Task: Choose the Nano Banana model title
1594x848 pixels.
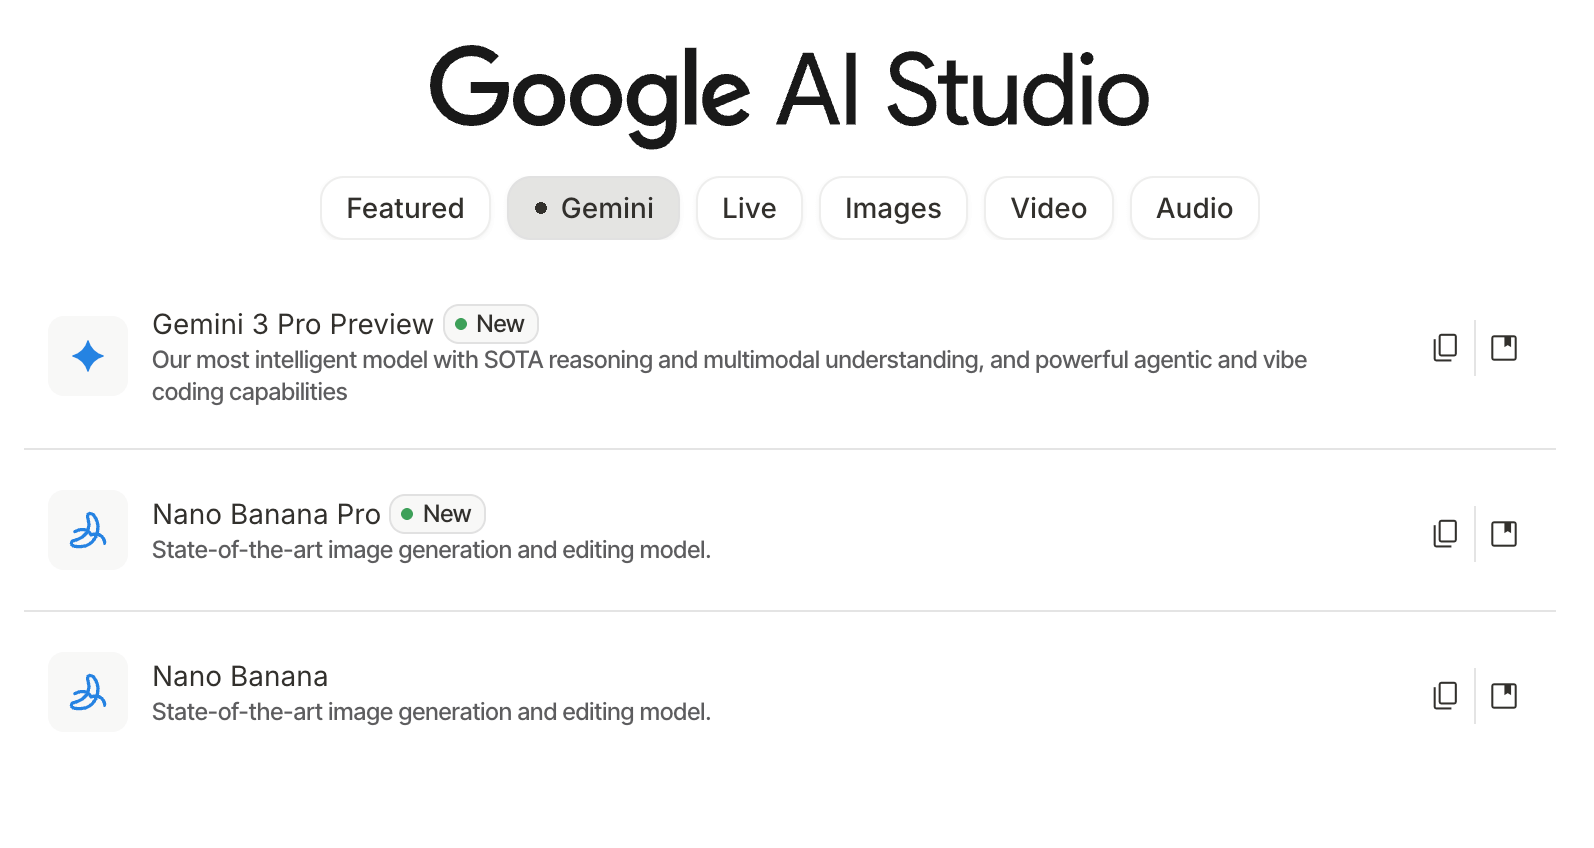Action: 240,677
